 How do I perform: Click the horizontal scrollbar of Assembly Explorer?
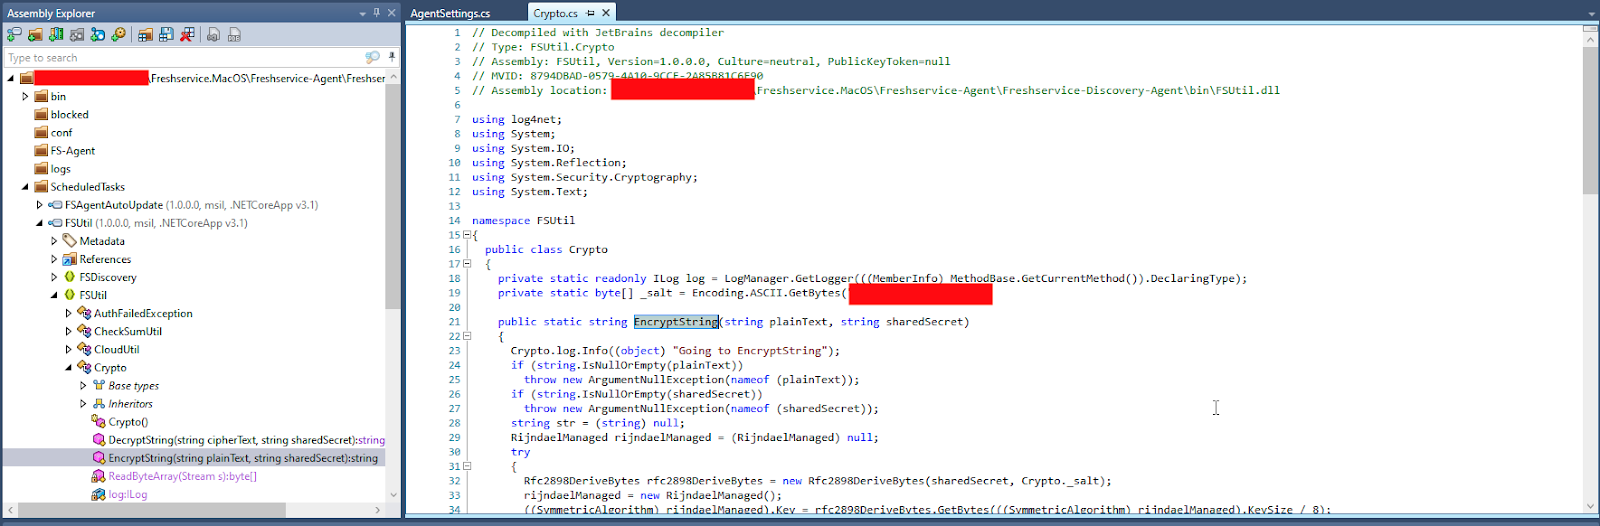pyautogui.click(x=150, y=510)
